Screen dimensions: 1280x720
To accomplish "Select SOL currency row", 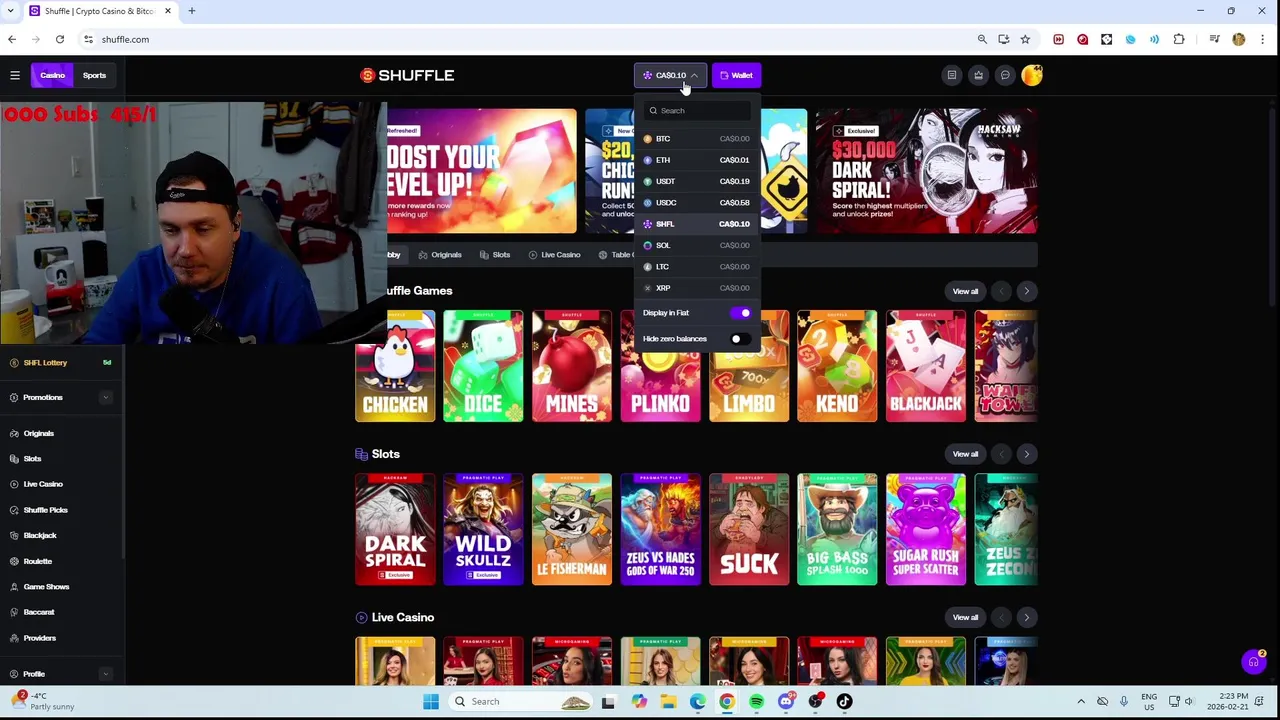I will pyautogui.click(x=696, y=245).
